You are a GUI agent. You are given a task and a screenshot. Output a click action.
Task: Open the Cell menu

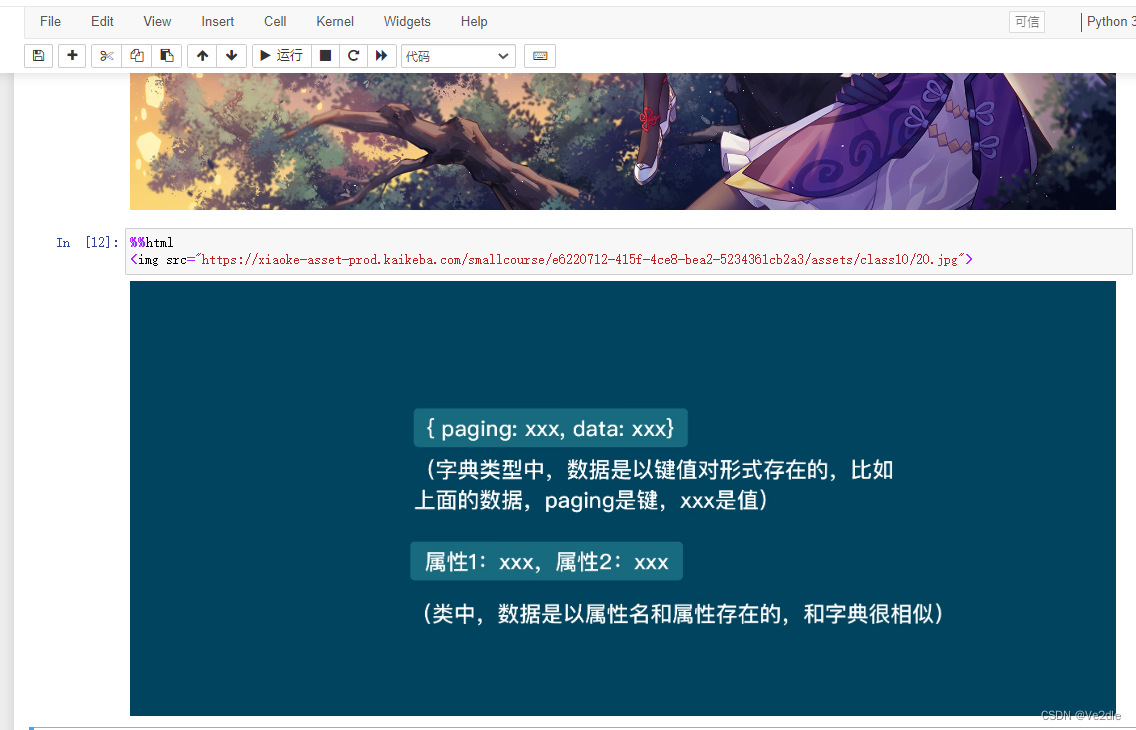tap(275, 21)
